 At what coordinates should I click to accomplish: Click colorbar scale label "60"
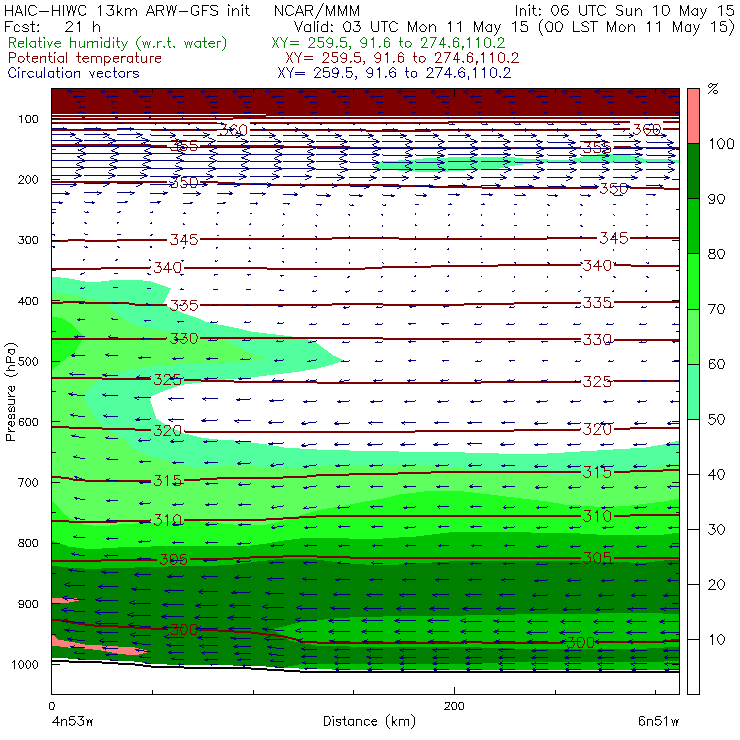pyautogui.click(x=716, y=364)
